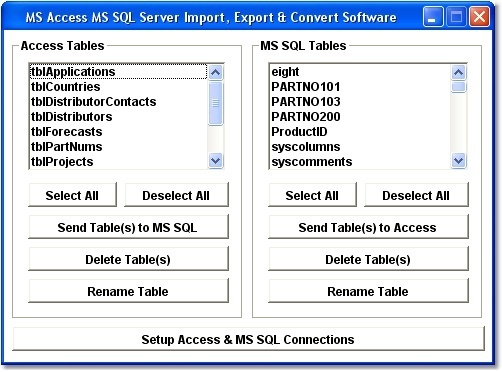This screenshot has height=372, width=502.
Task: Click Access Tables scrollbar up arrow
Action: [216, 72]
